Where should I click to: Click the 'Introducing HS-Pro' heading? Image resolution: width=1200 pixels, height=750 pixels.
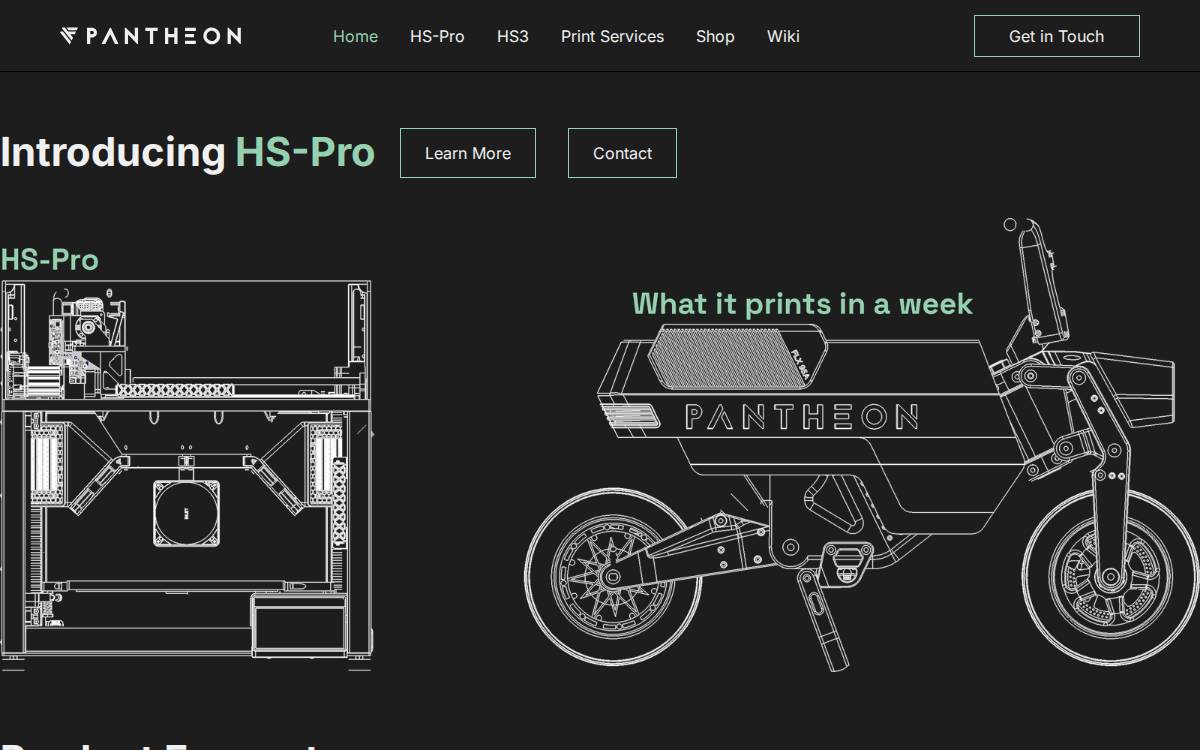(188, 152)
